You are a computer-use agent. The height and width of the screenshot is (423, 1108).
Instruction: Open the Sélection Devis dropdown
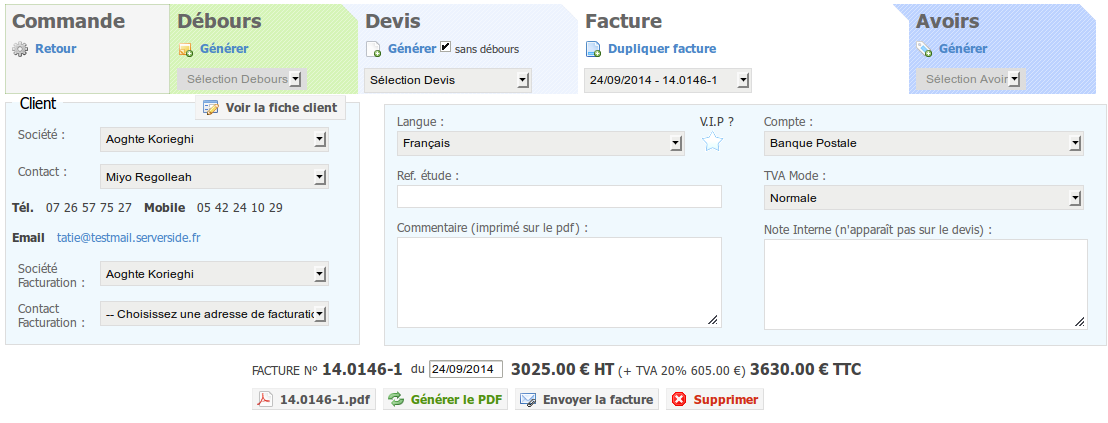(448, 80)
